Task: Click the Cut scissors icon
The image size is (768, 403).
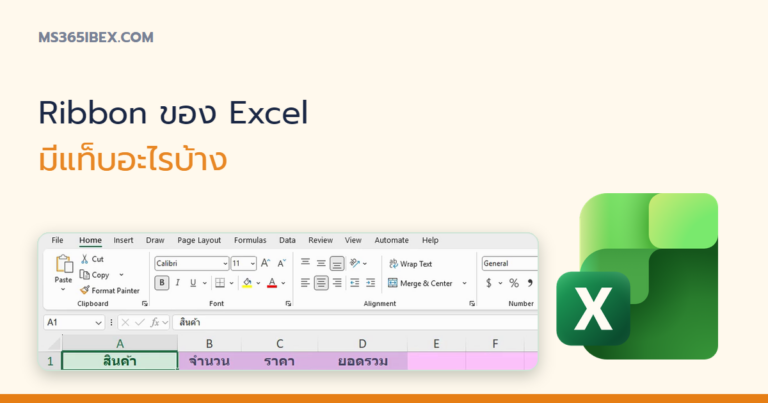Action: pyautogui.click(x=84, y=259)
